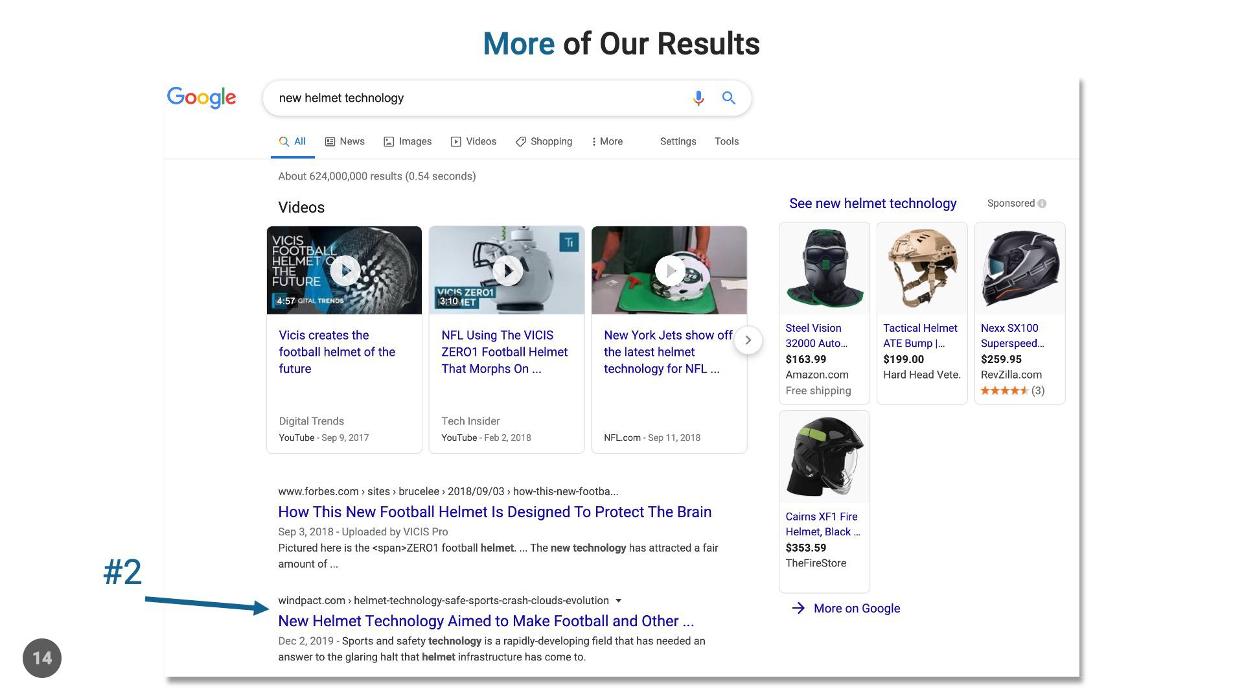The height and width of the screenshot is (700, 1244).
Task: Open the Settings menu
Action: pos(678,142)
